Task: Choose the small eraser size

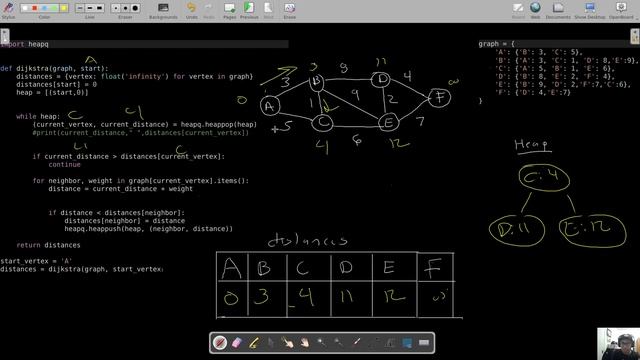Action: tap(116, 8)
